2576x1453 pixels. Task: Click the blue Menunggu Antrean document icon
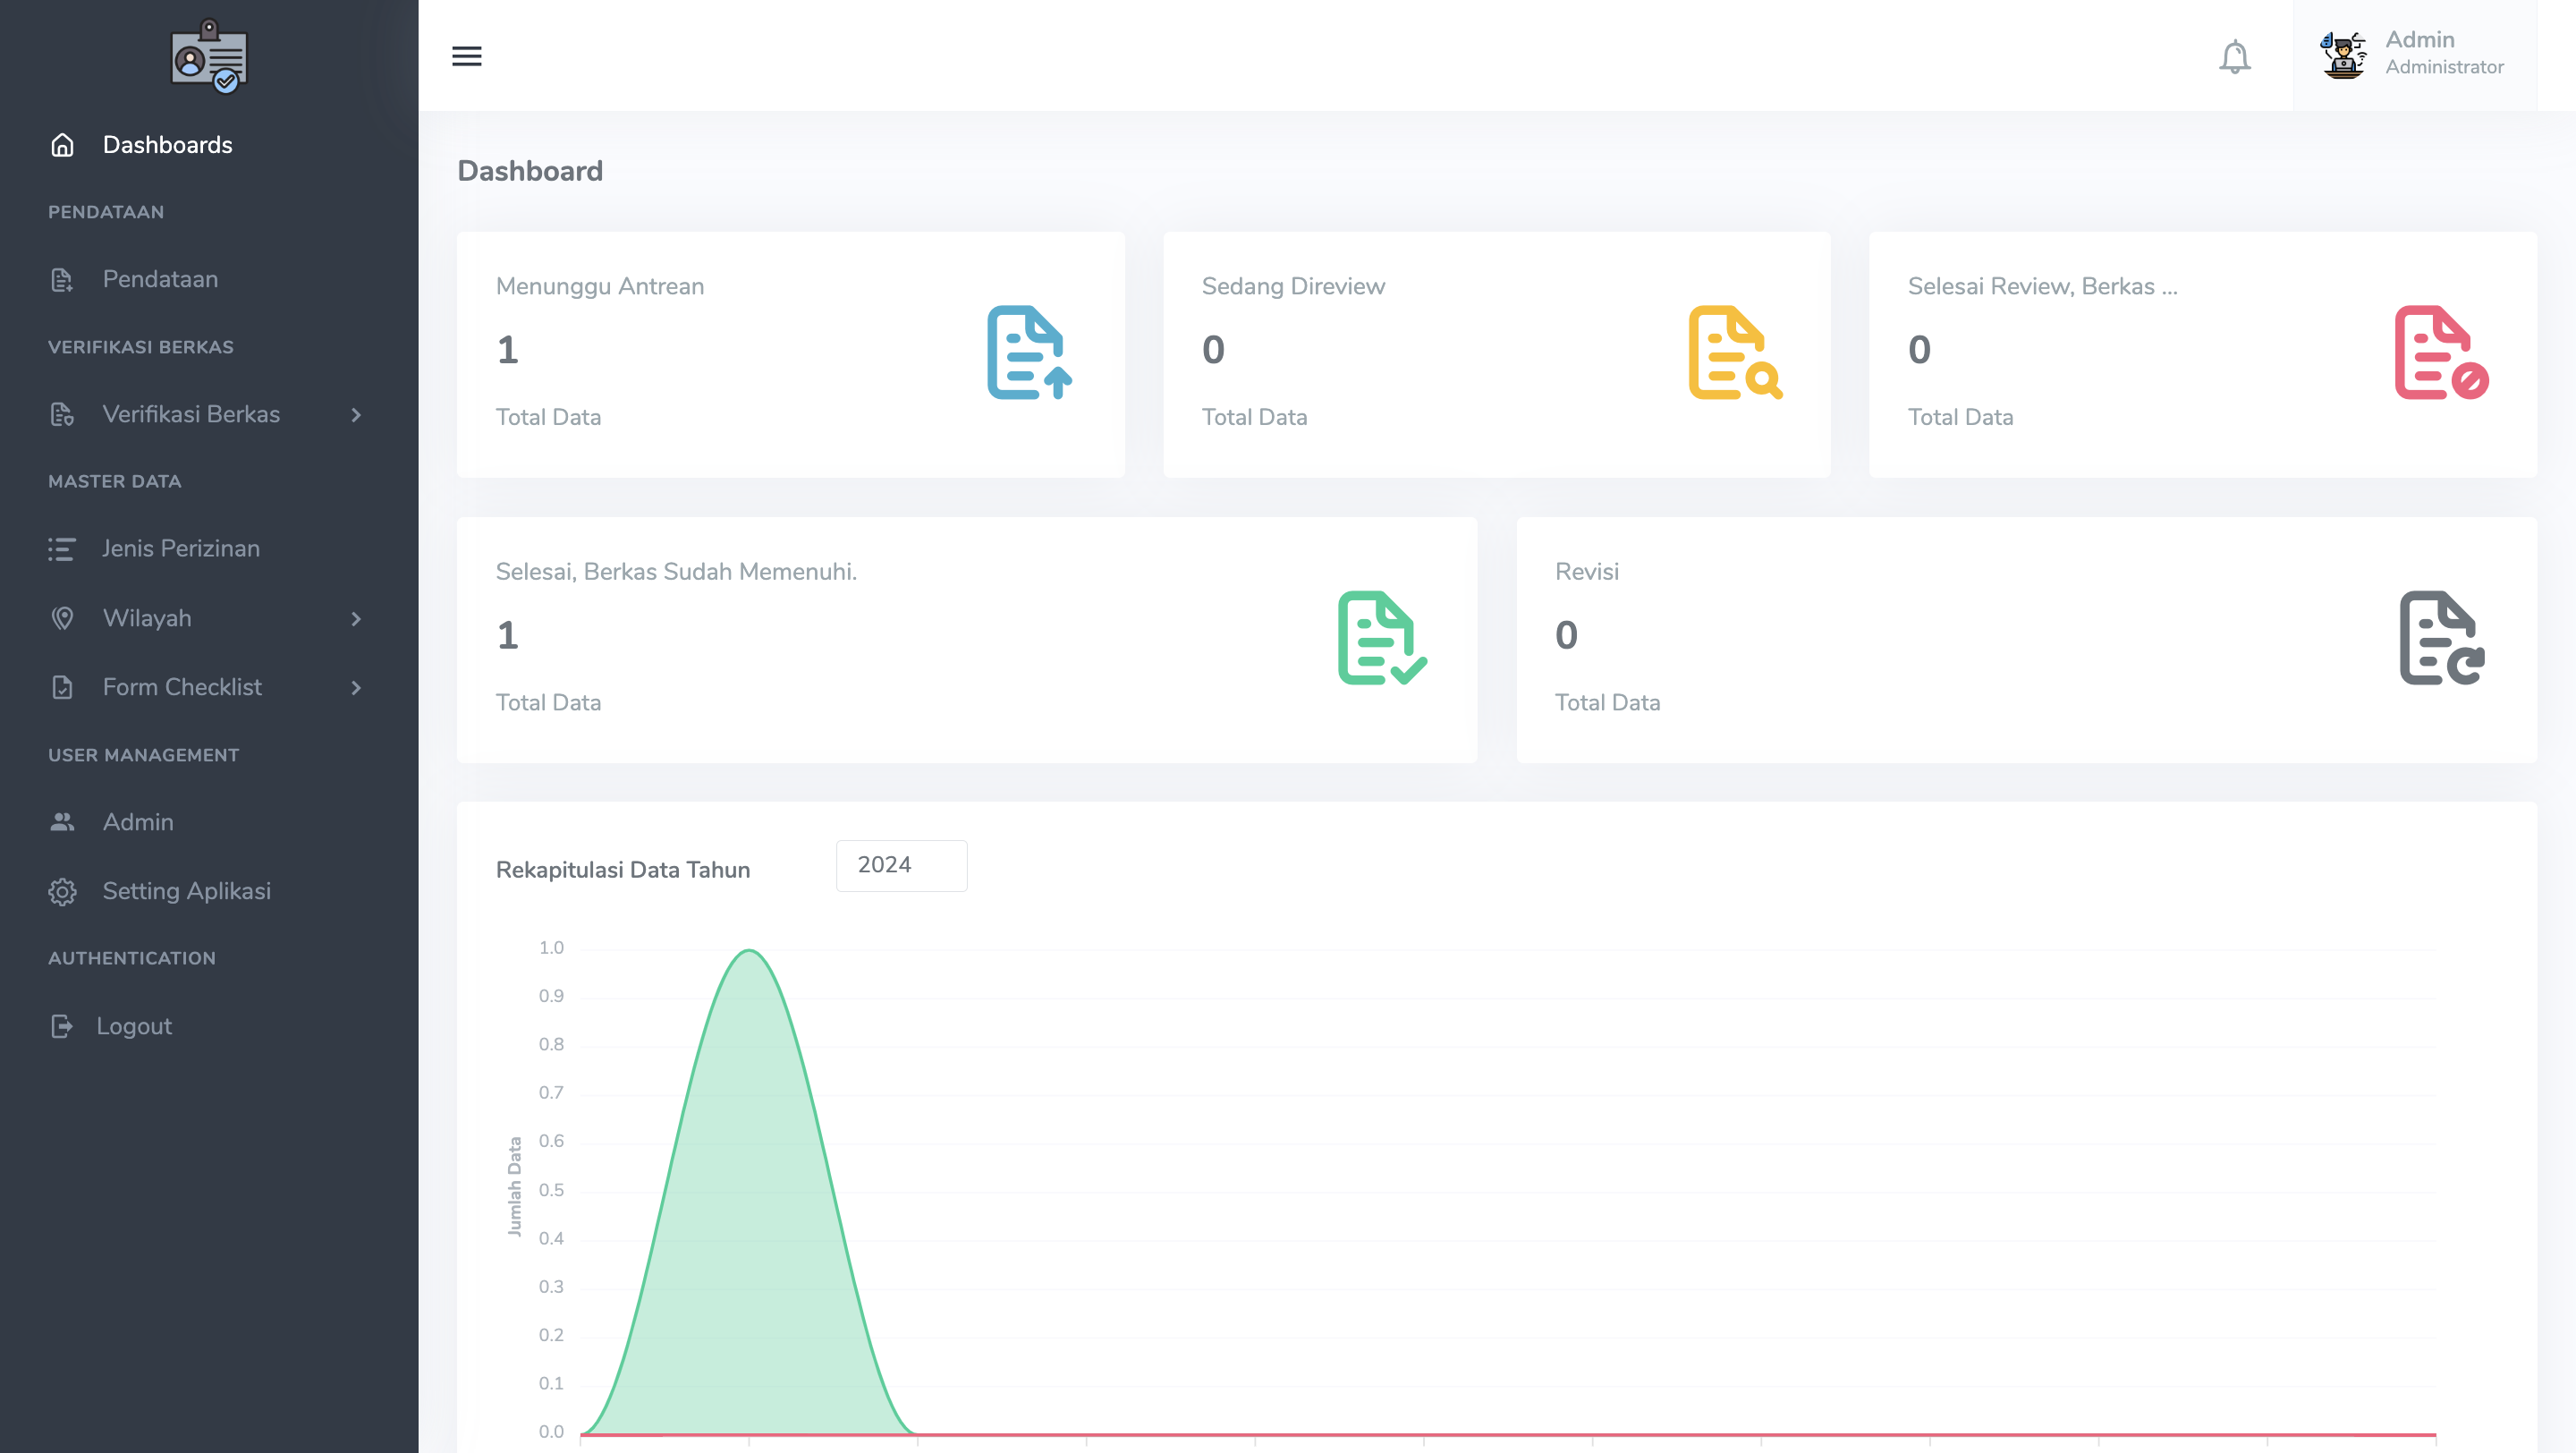point(1029,353)
